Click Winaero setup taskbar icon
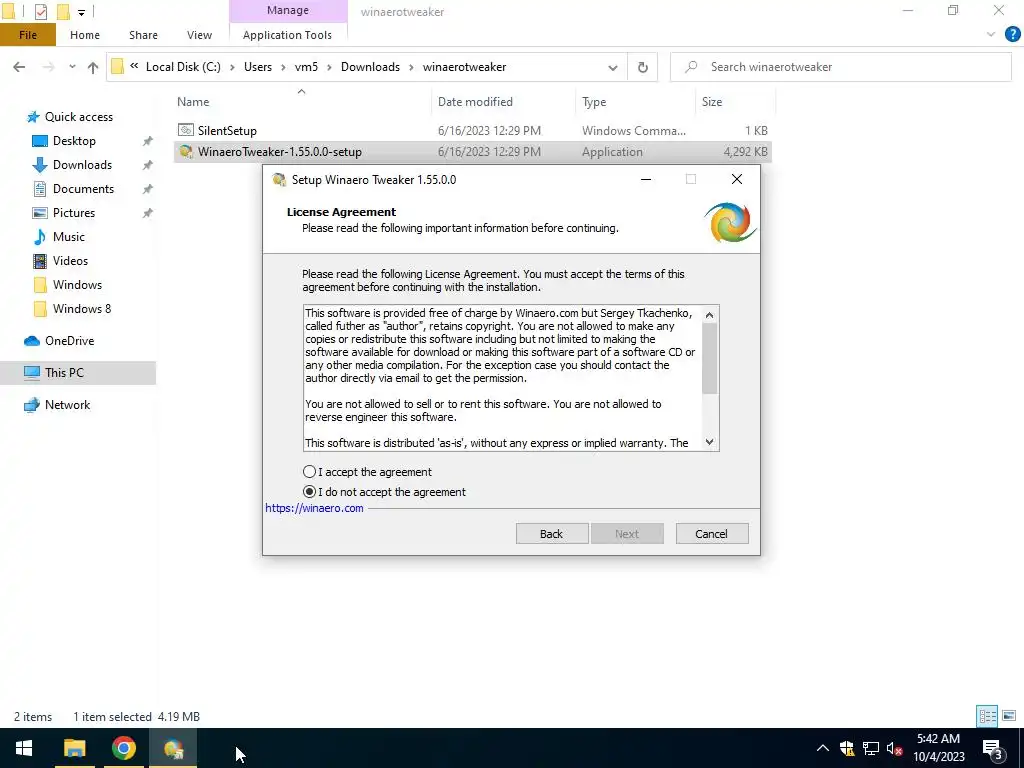The image size is (1024, 768). coord(173,748)
